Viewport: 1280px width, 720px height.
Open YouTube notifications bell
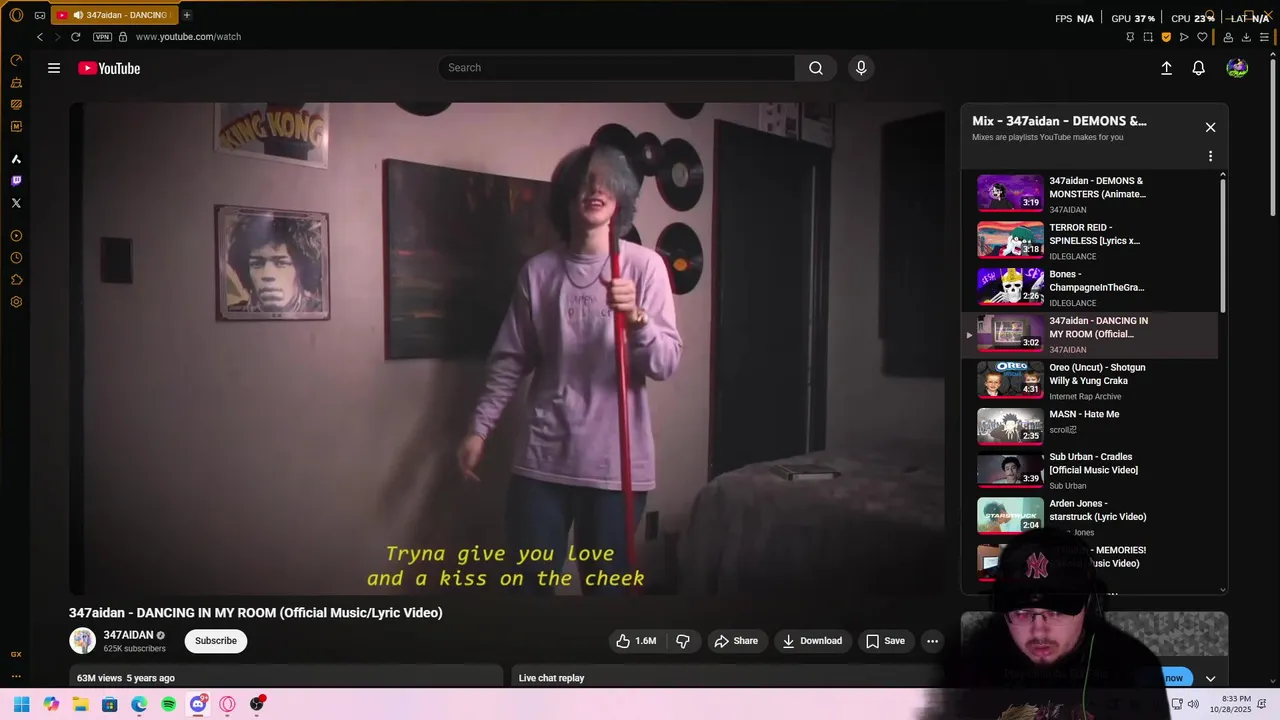[x=1198, y=68]
